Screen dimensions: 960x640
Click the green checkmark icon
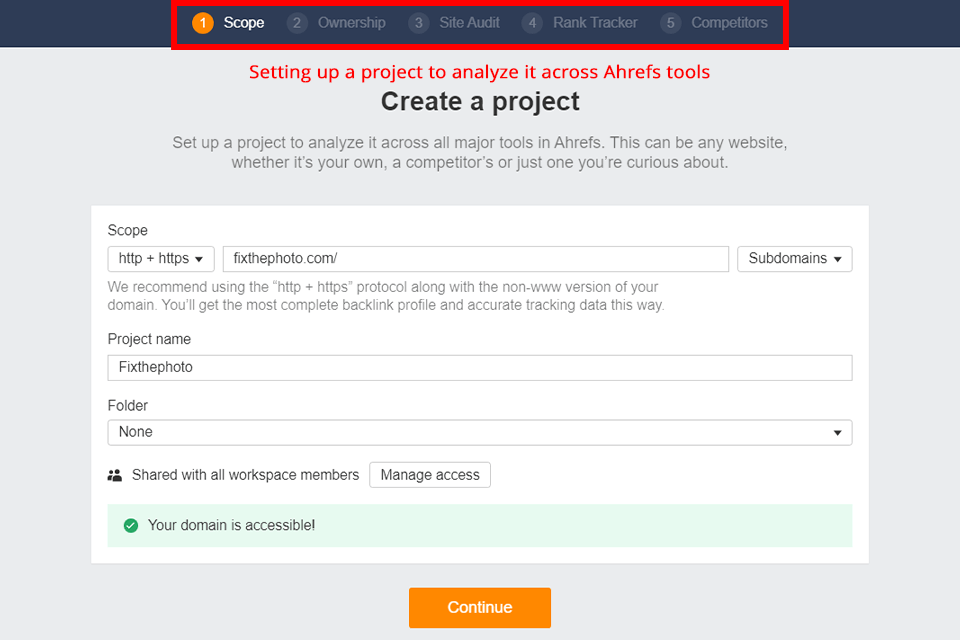(x=130, y=525)
